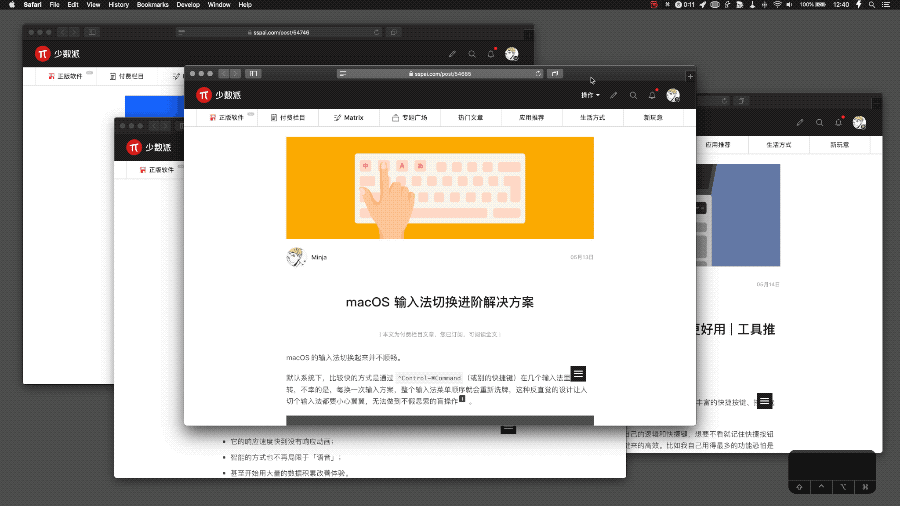This screenshot has width=900, height=506.
Task: Open notifications bell in the right rear window
Action: pos(838,122)
